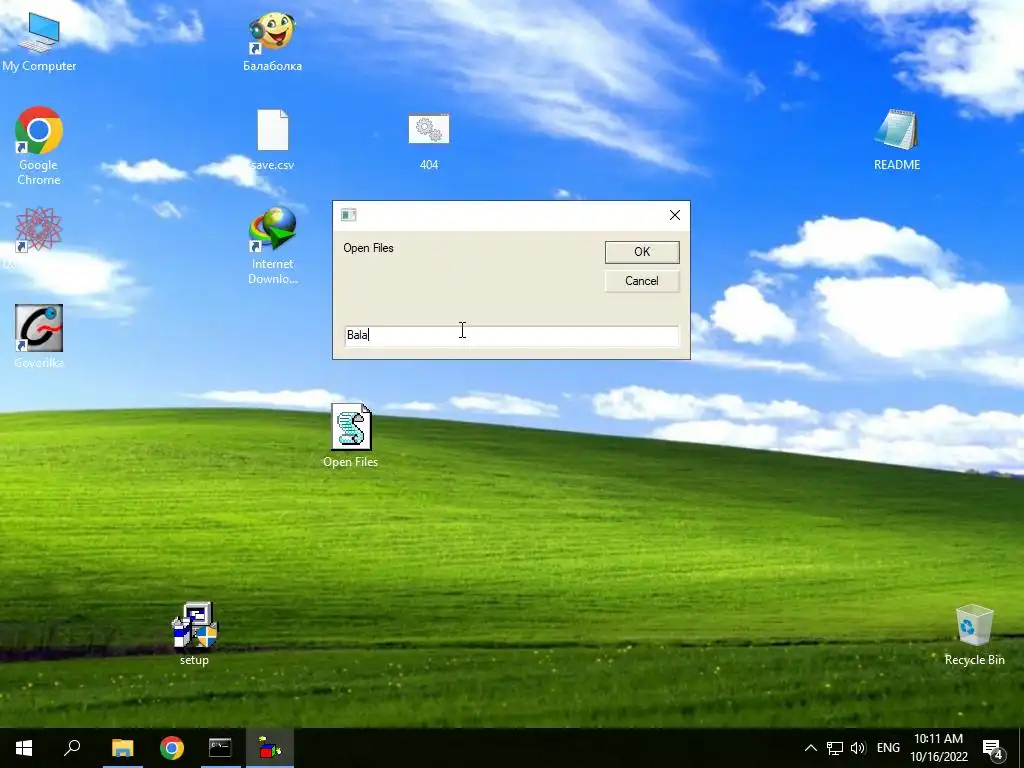
Task: Click the dialog's title bar system icon
Action: [x=349, y=215]
